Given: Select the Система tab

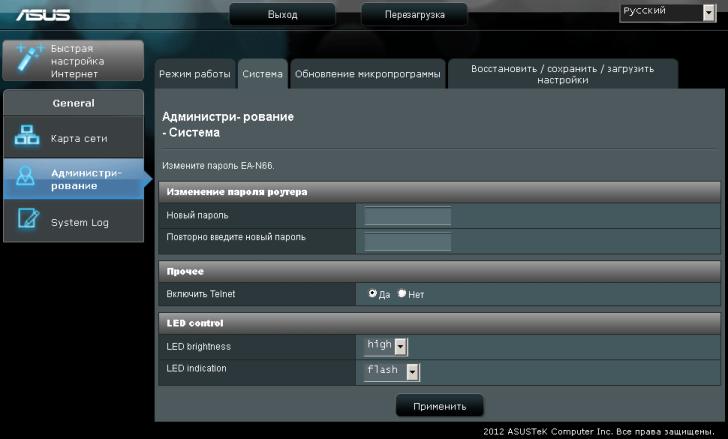Looking at the screenshot, I should [263, 74].
